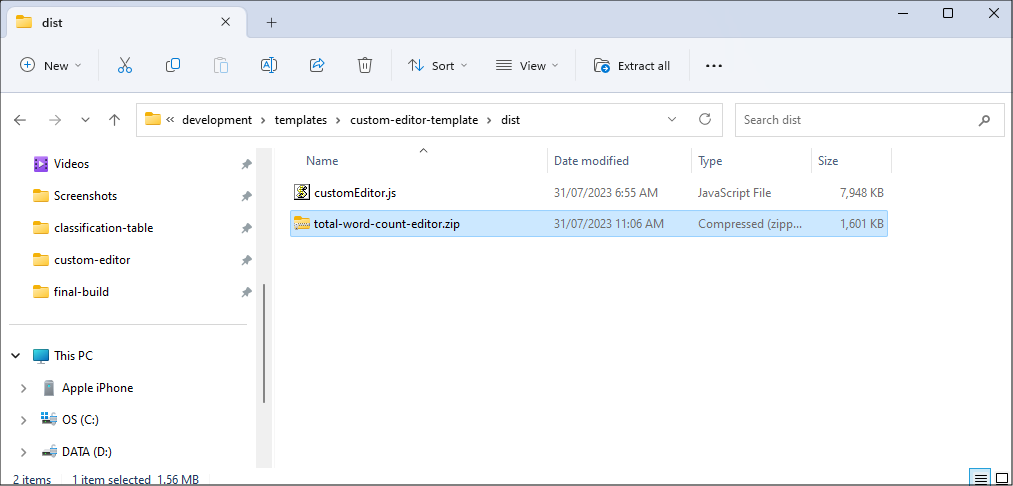Click the Cut scissors icon
Screen dimensions: 1013x486
pos(125,65)
